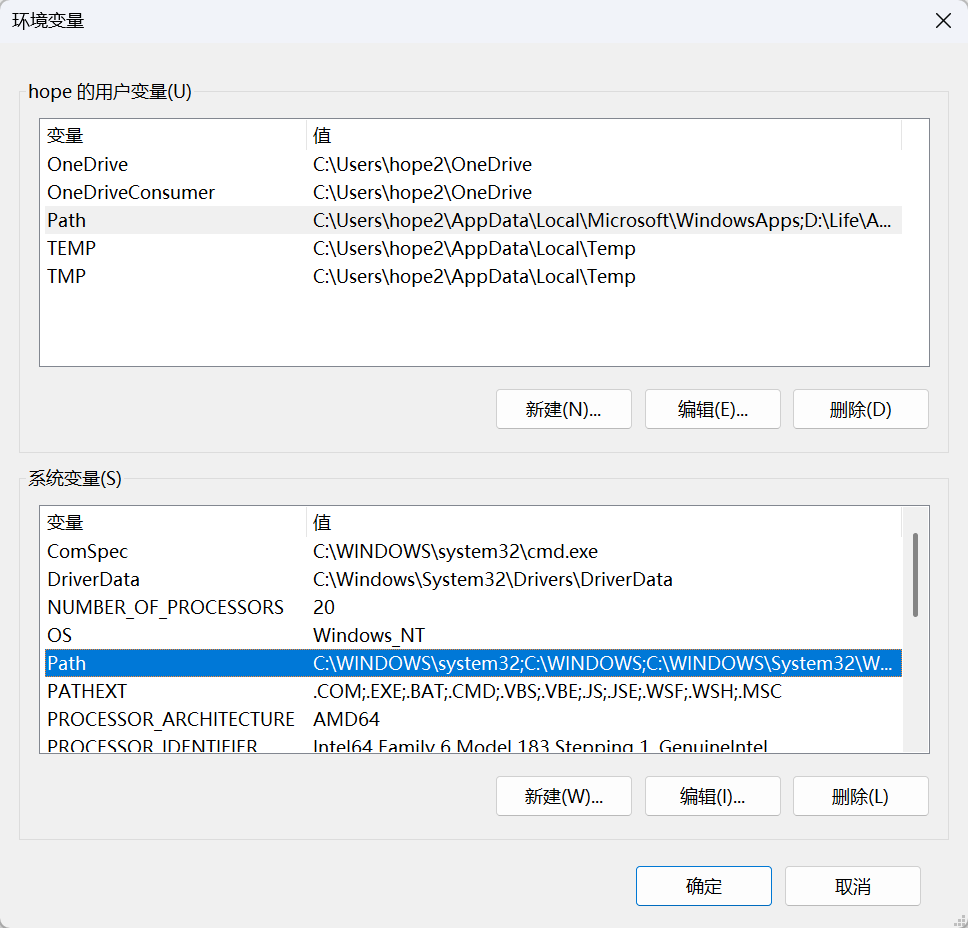Select the TEMP user variable
The image size is (968, 928).
coord(72,248)
